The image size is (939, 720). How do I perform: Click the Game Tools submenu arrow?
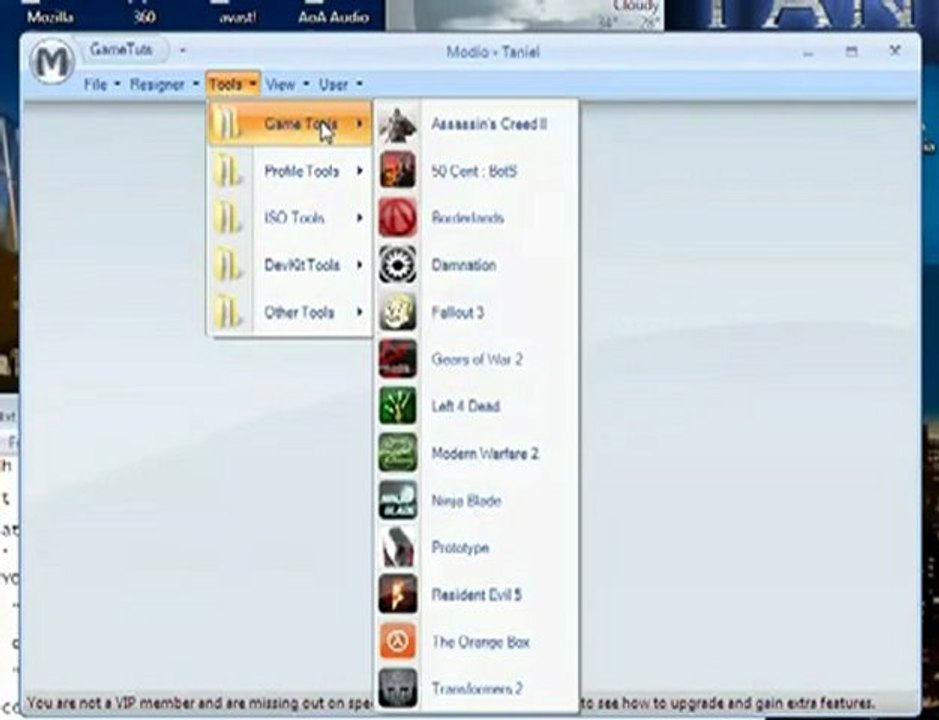tap(359, 124)
